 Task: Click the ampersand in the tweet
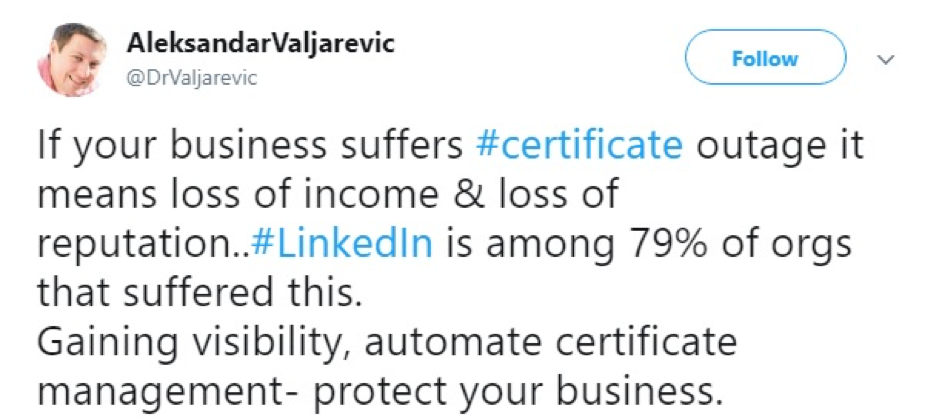(467, 195)
